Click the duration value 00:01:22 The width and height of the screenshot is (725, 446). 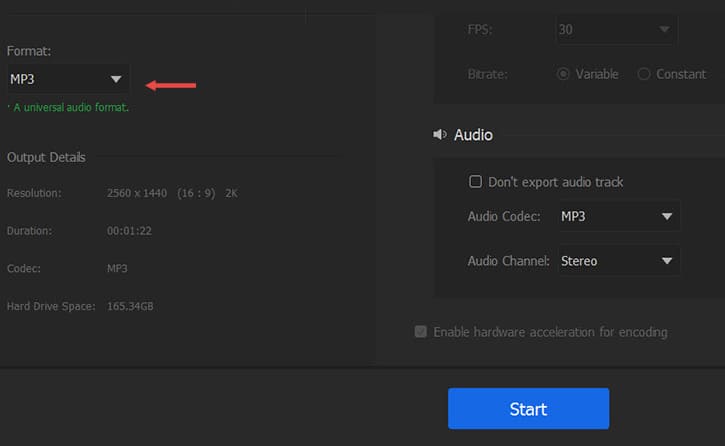129,231
